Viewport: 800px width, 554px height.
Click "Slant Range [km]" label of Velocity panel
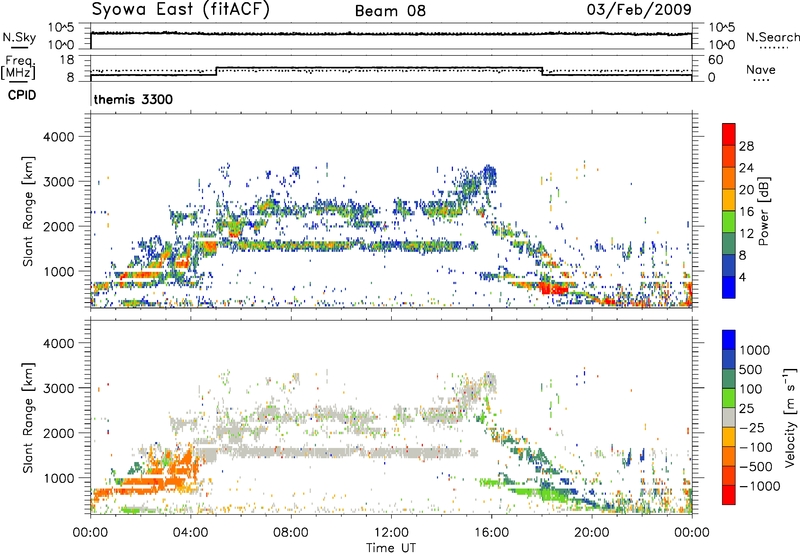pos(28,418)
